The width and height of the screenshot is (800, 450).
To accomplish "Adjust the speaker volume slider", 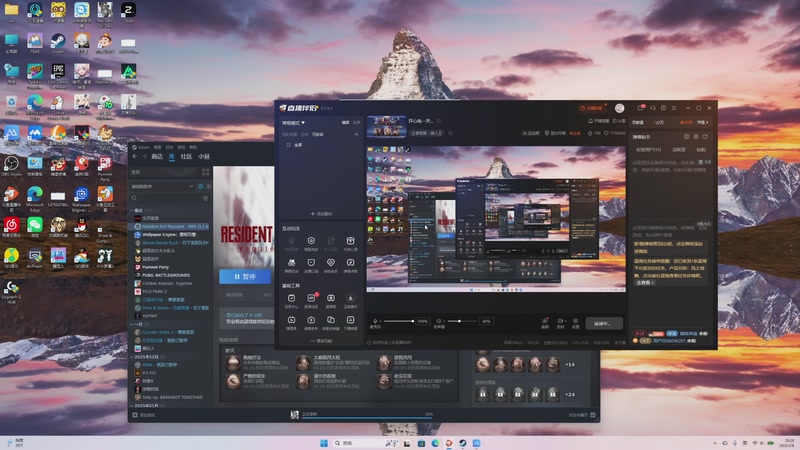I will (462, 321).
